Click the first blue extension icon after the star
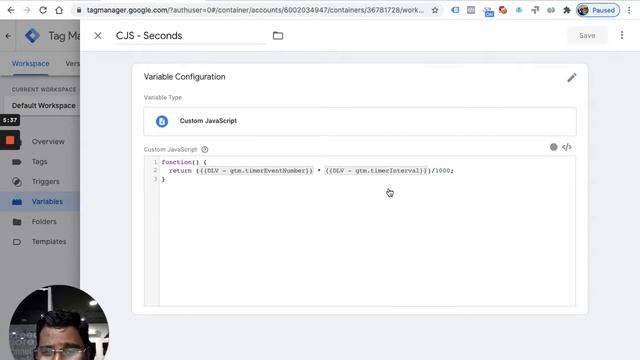The height and width of the screenshot is (360, 640). pyautogui.click(x=455, y=10)
